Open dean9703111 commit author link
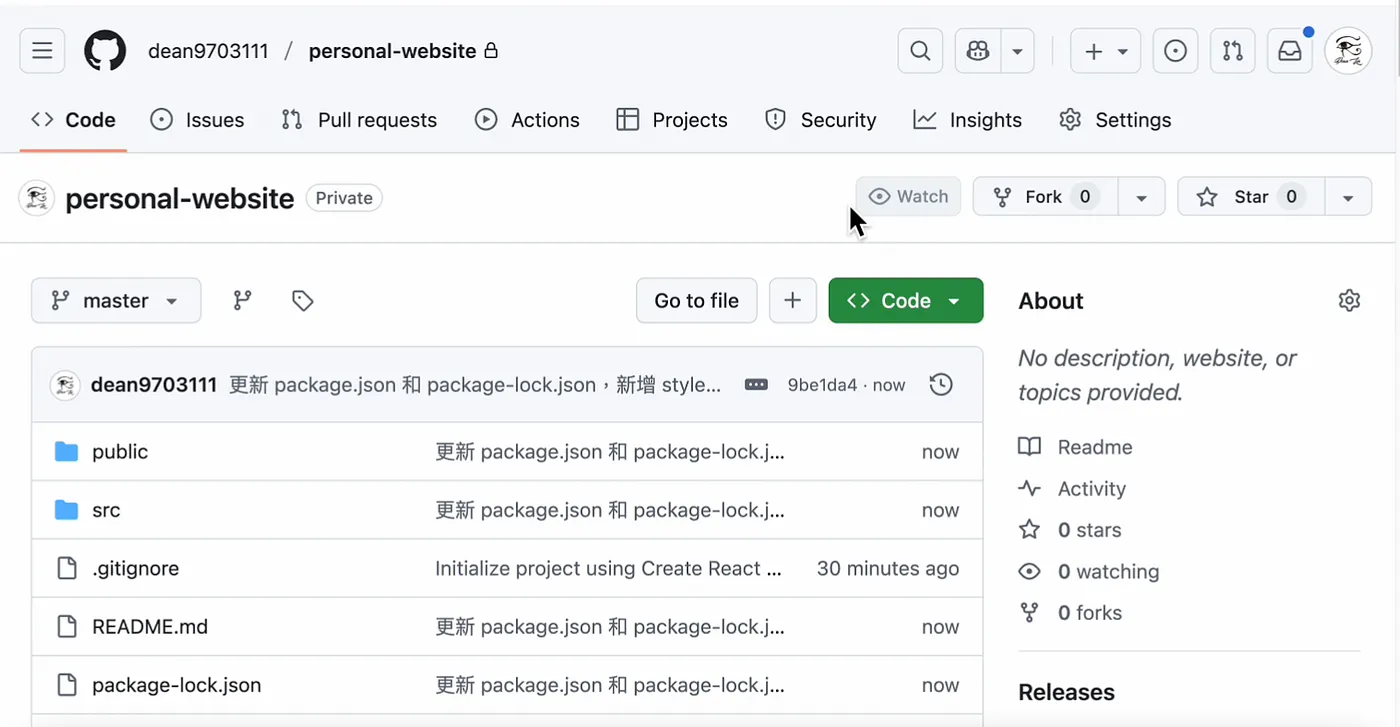The image size is (1400, 727). click(x=154, y=385)
